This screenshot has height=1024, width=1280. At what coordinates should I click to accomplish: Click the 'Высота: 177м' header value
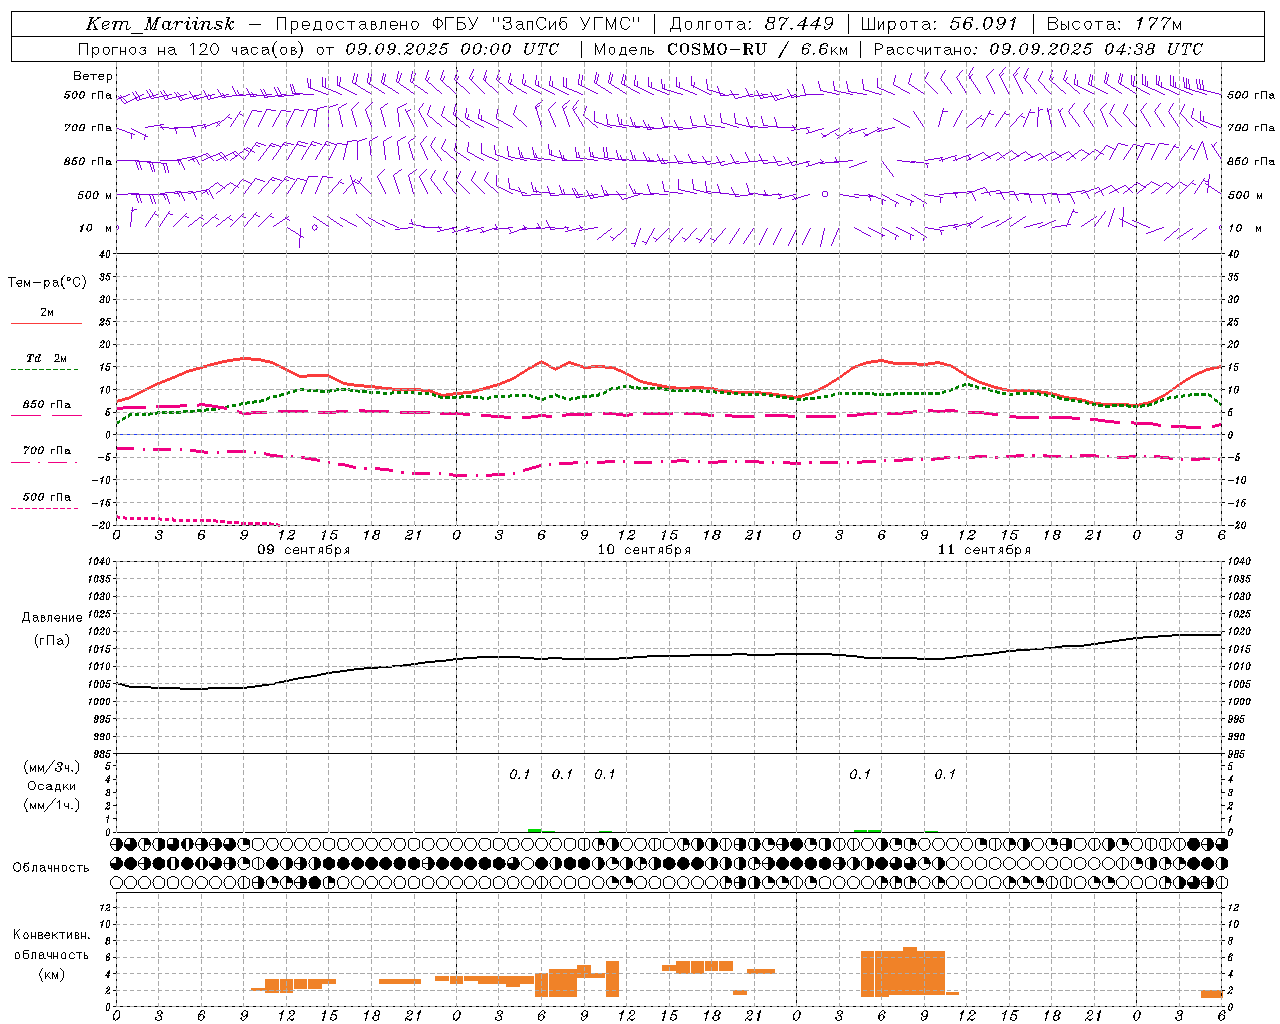click(1114, 24)
